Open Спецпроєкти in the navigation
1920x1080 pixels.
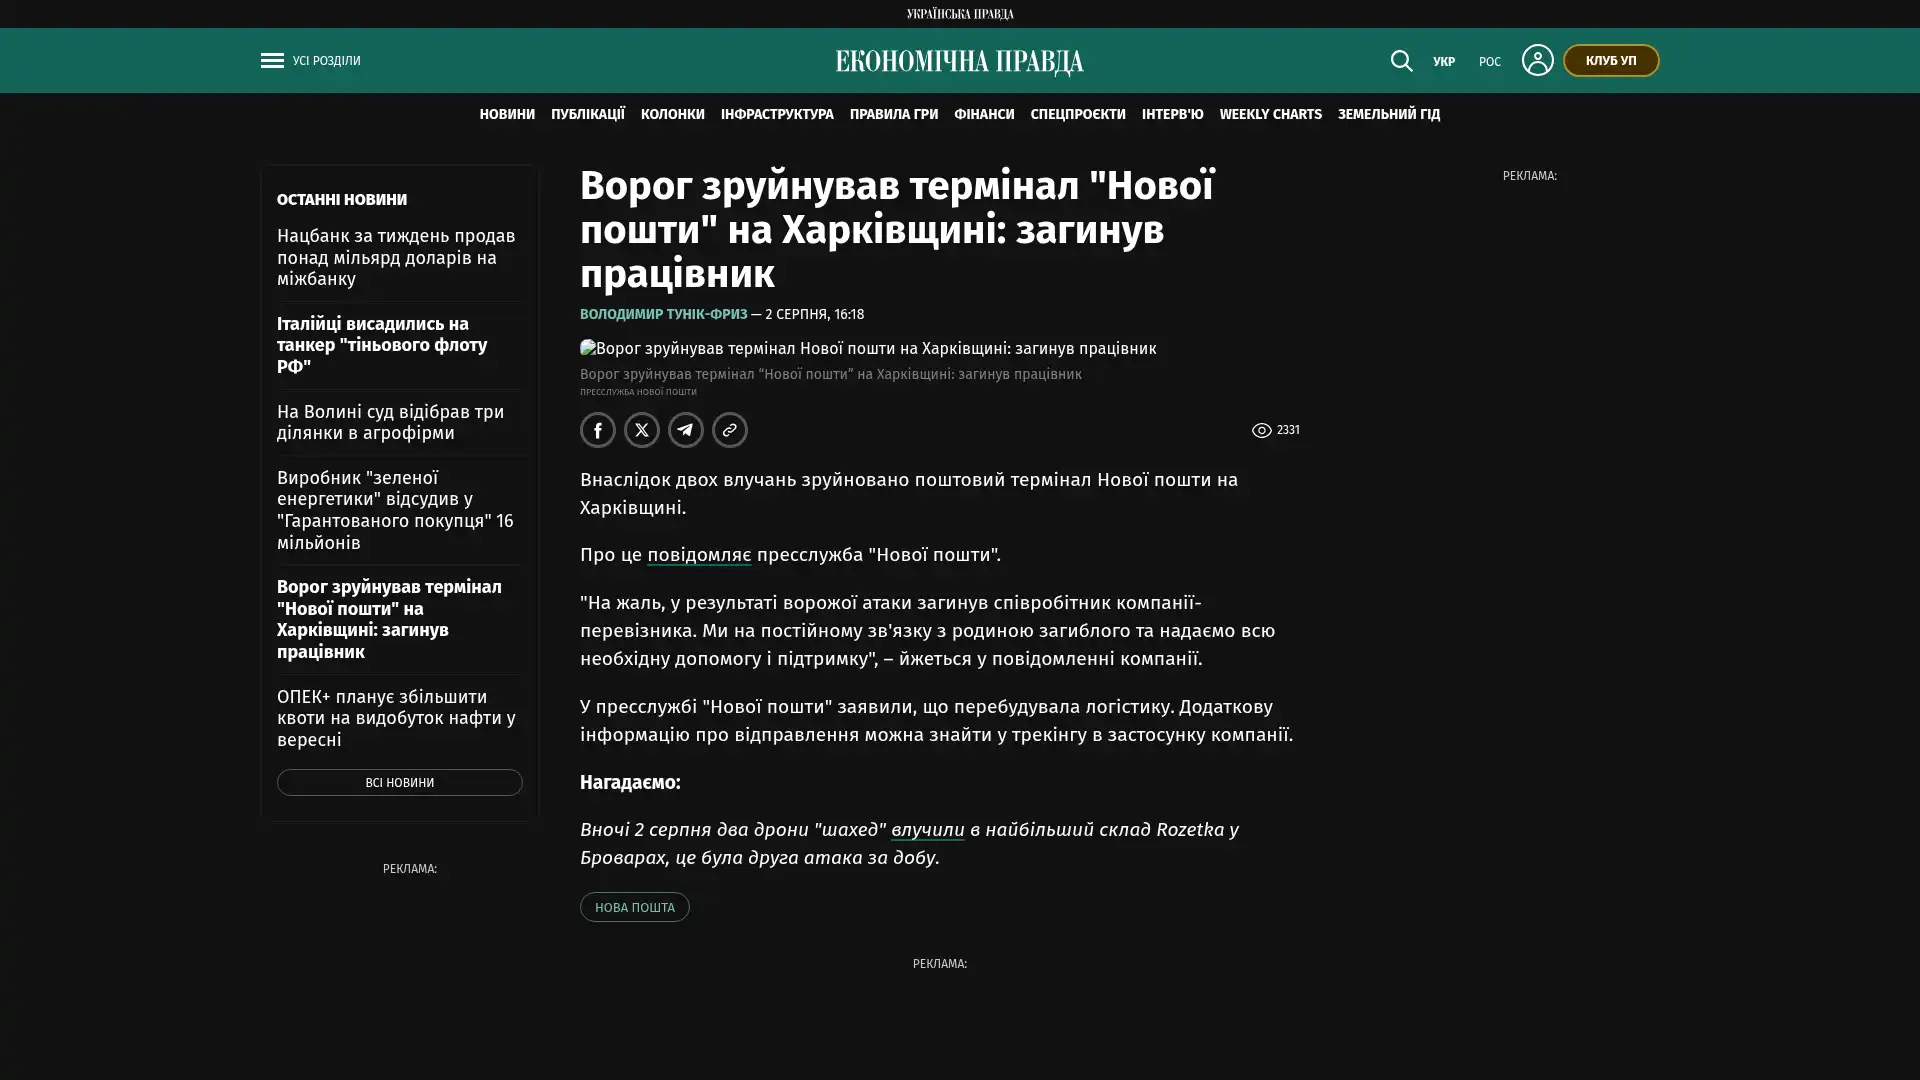(1078, 115)
